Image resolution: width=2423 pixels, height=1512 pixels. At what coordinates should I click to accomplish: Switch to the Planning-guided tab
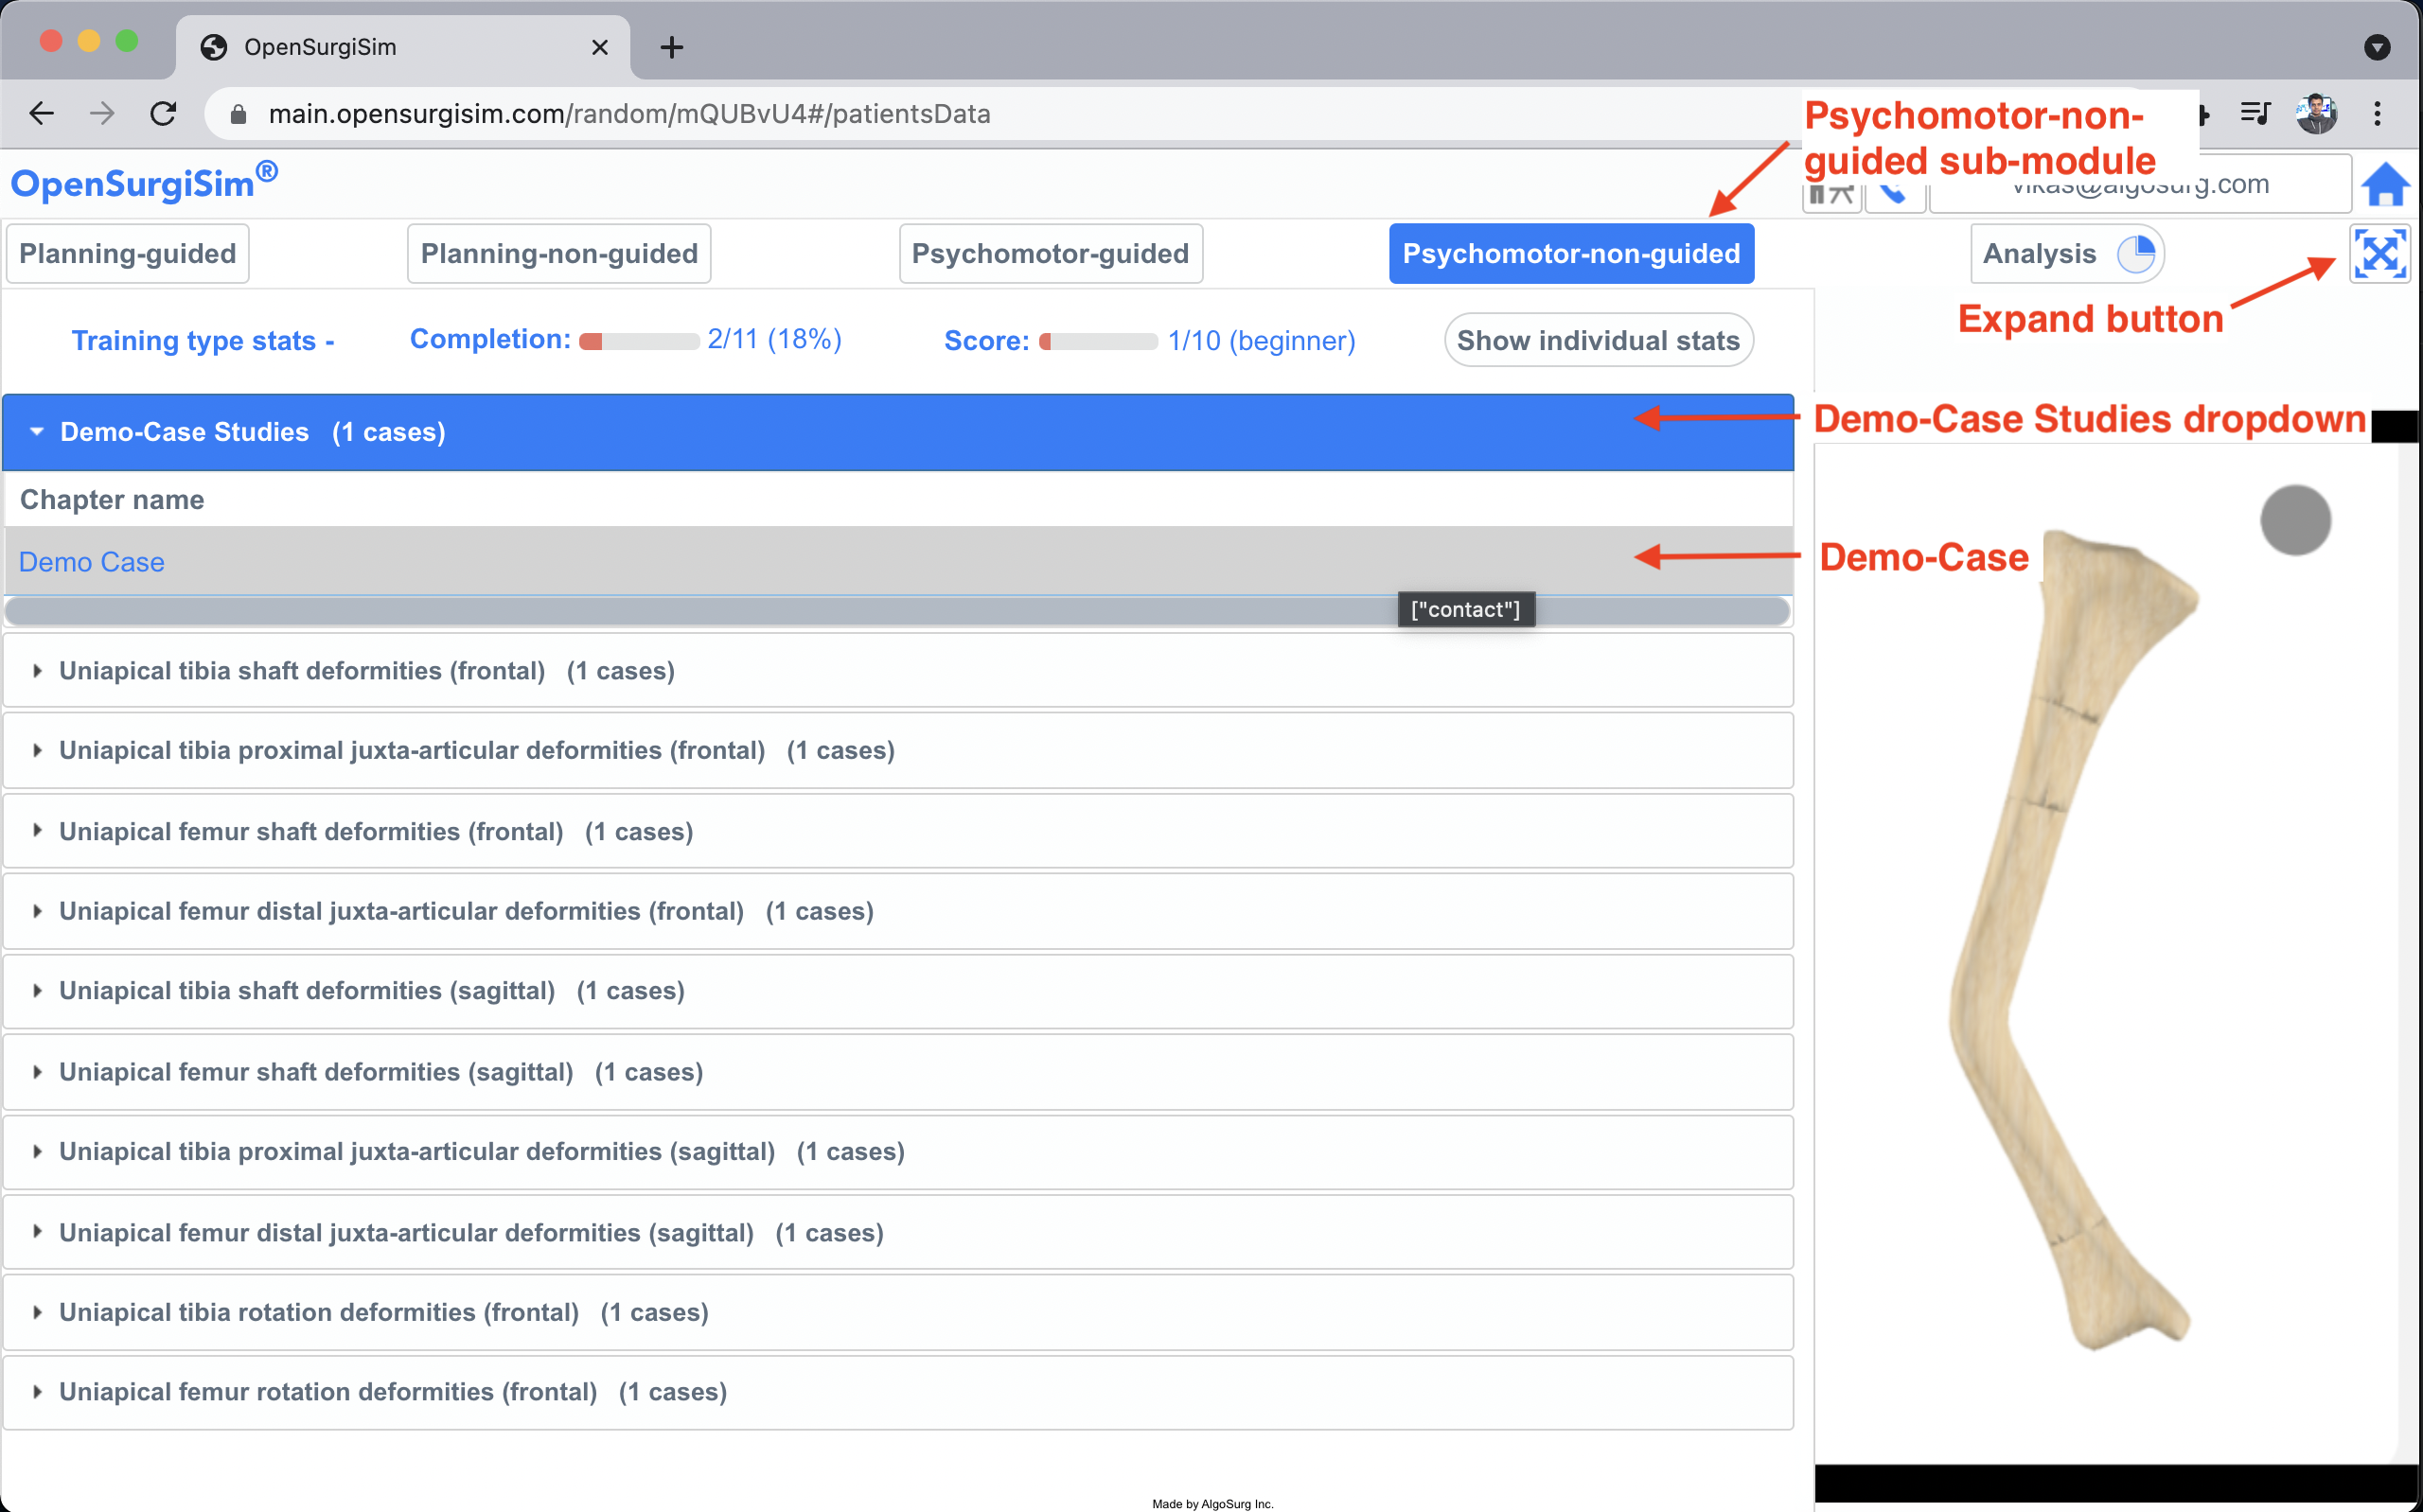pos(128,254)
